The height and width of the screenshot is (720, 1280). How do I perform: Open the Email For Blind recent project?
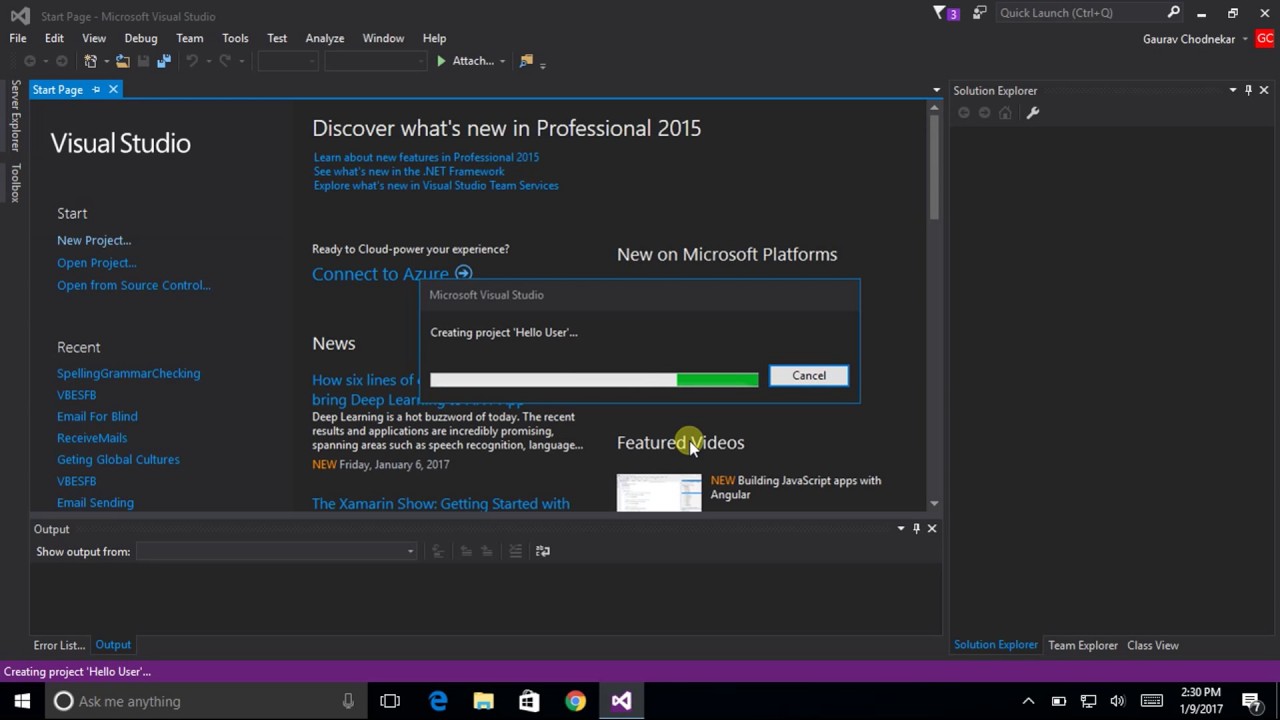(97, 416)
